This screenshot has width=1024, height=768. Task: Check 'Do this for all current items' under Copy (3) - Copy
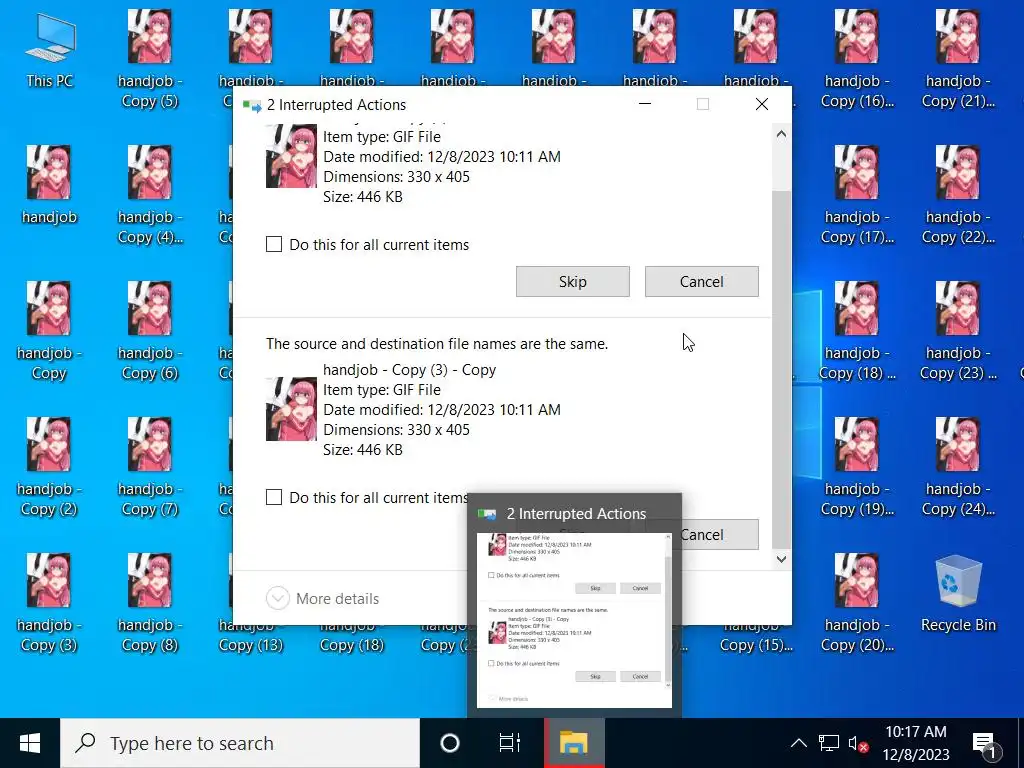[367, 498]
